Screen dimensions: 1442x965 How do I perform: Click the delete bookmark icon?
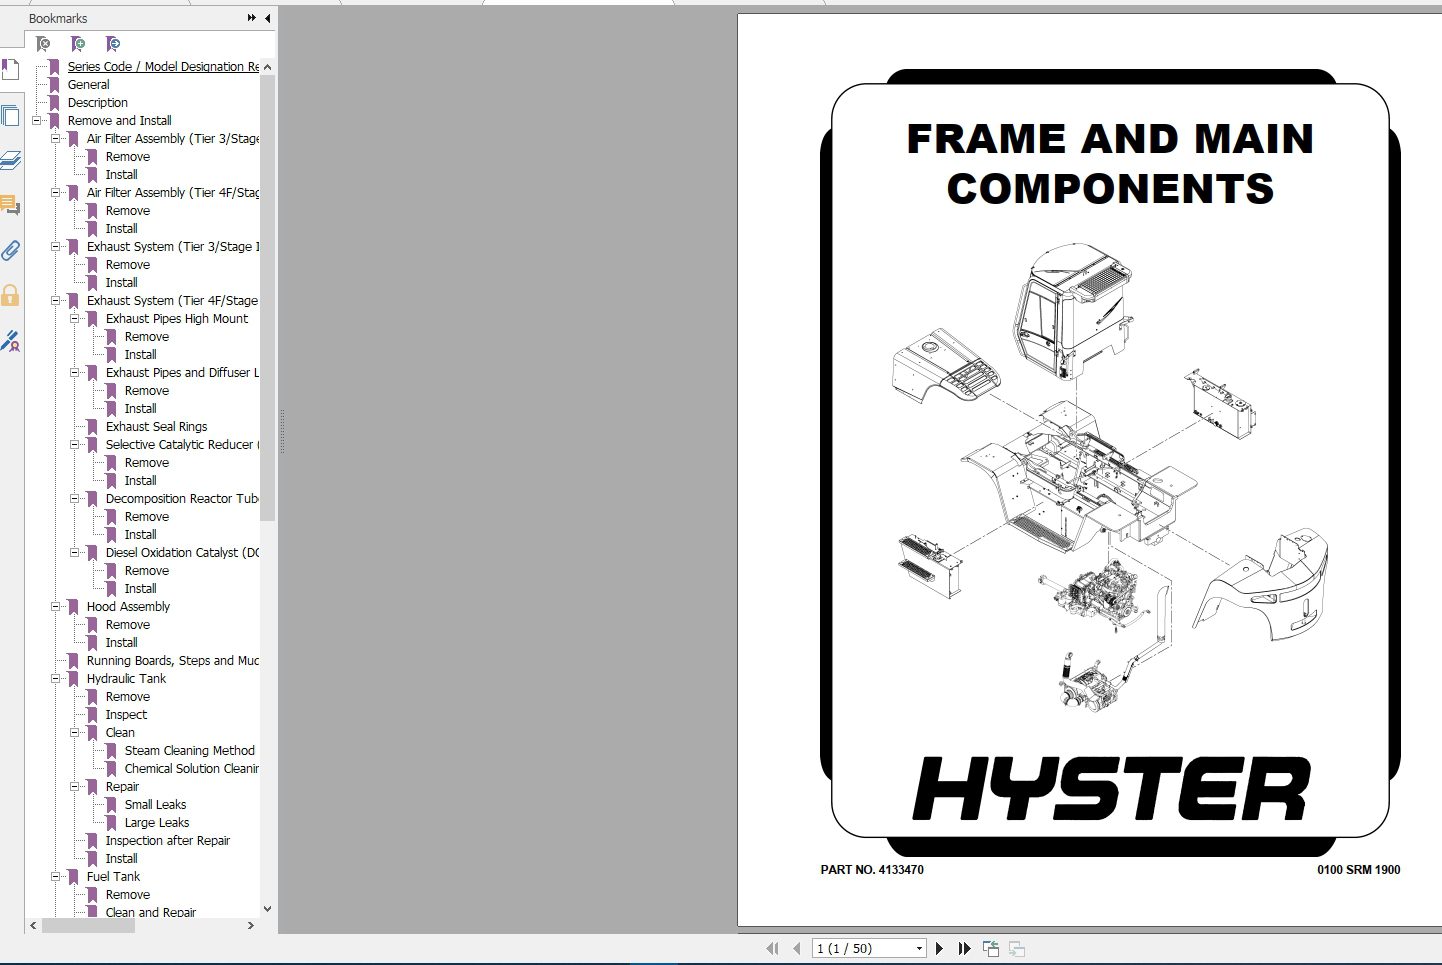click(x=43, y=44)
